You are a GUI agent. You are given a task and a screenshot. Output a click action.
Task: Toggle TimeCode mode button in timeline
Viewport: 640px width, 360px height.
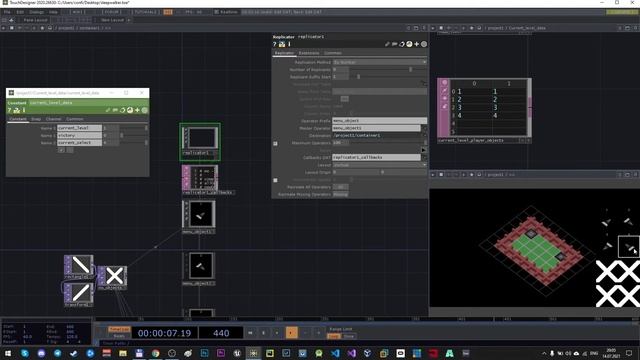tap(119, 329)
